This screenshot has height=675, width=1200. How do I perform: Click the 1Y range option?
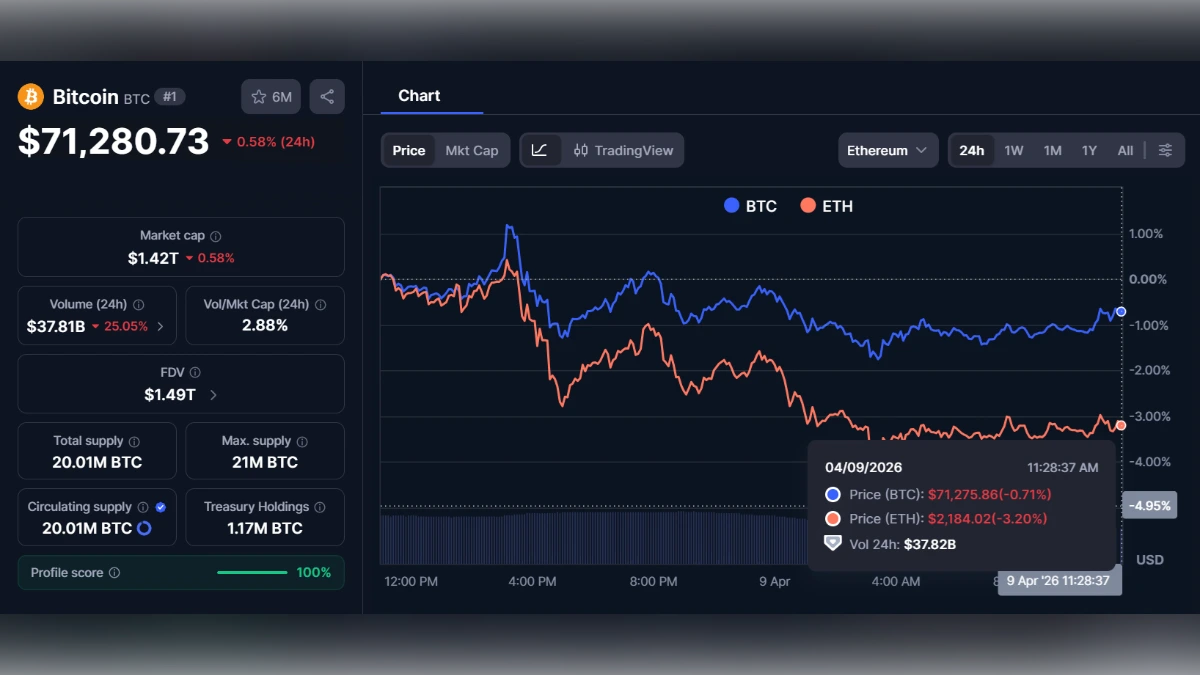(1089, 150)
